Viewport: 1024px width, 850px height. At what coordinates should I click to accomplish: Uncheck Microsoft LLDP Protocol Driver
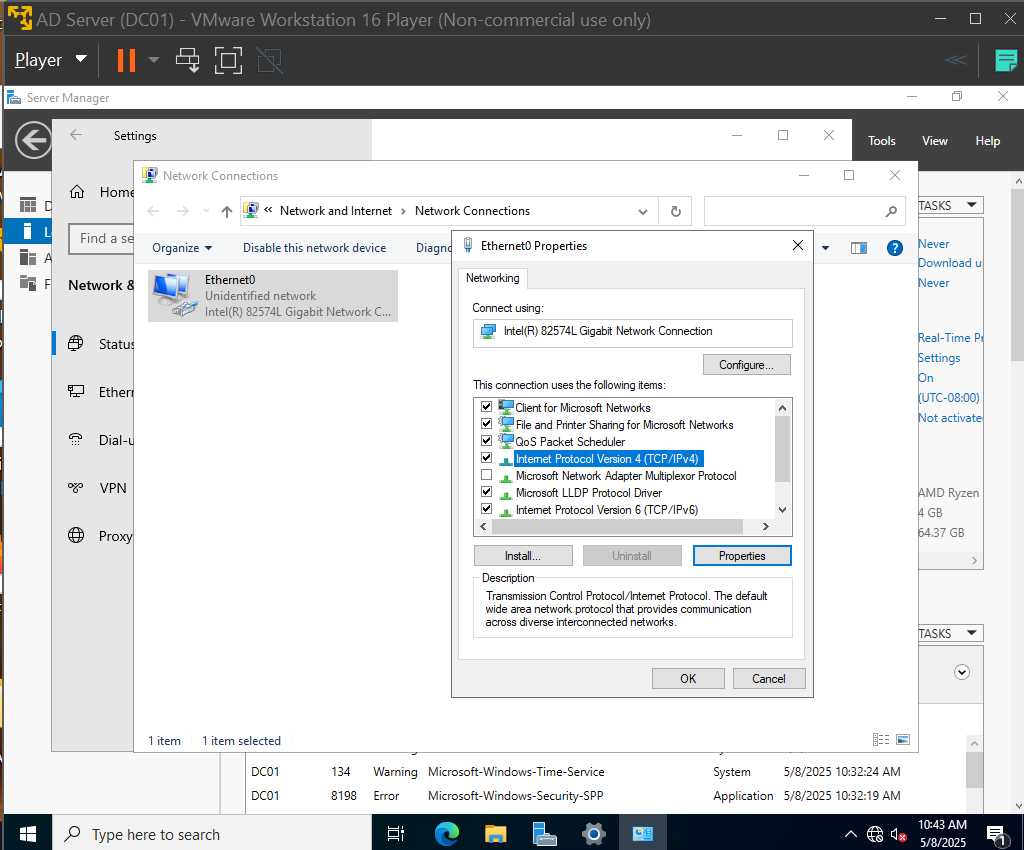pos(487,492)
